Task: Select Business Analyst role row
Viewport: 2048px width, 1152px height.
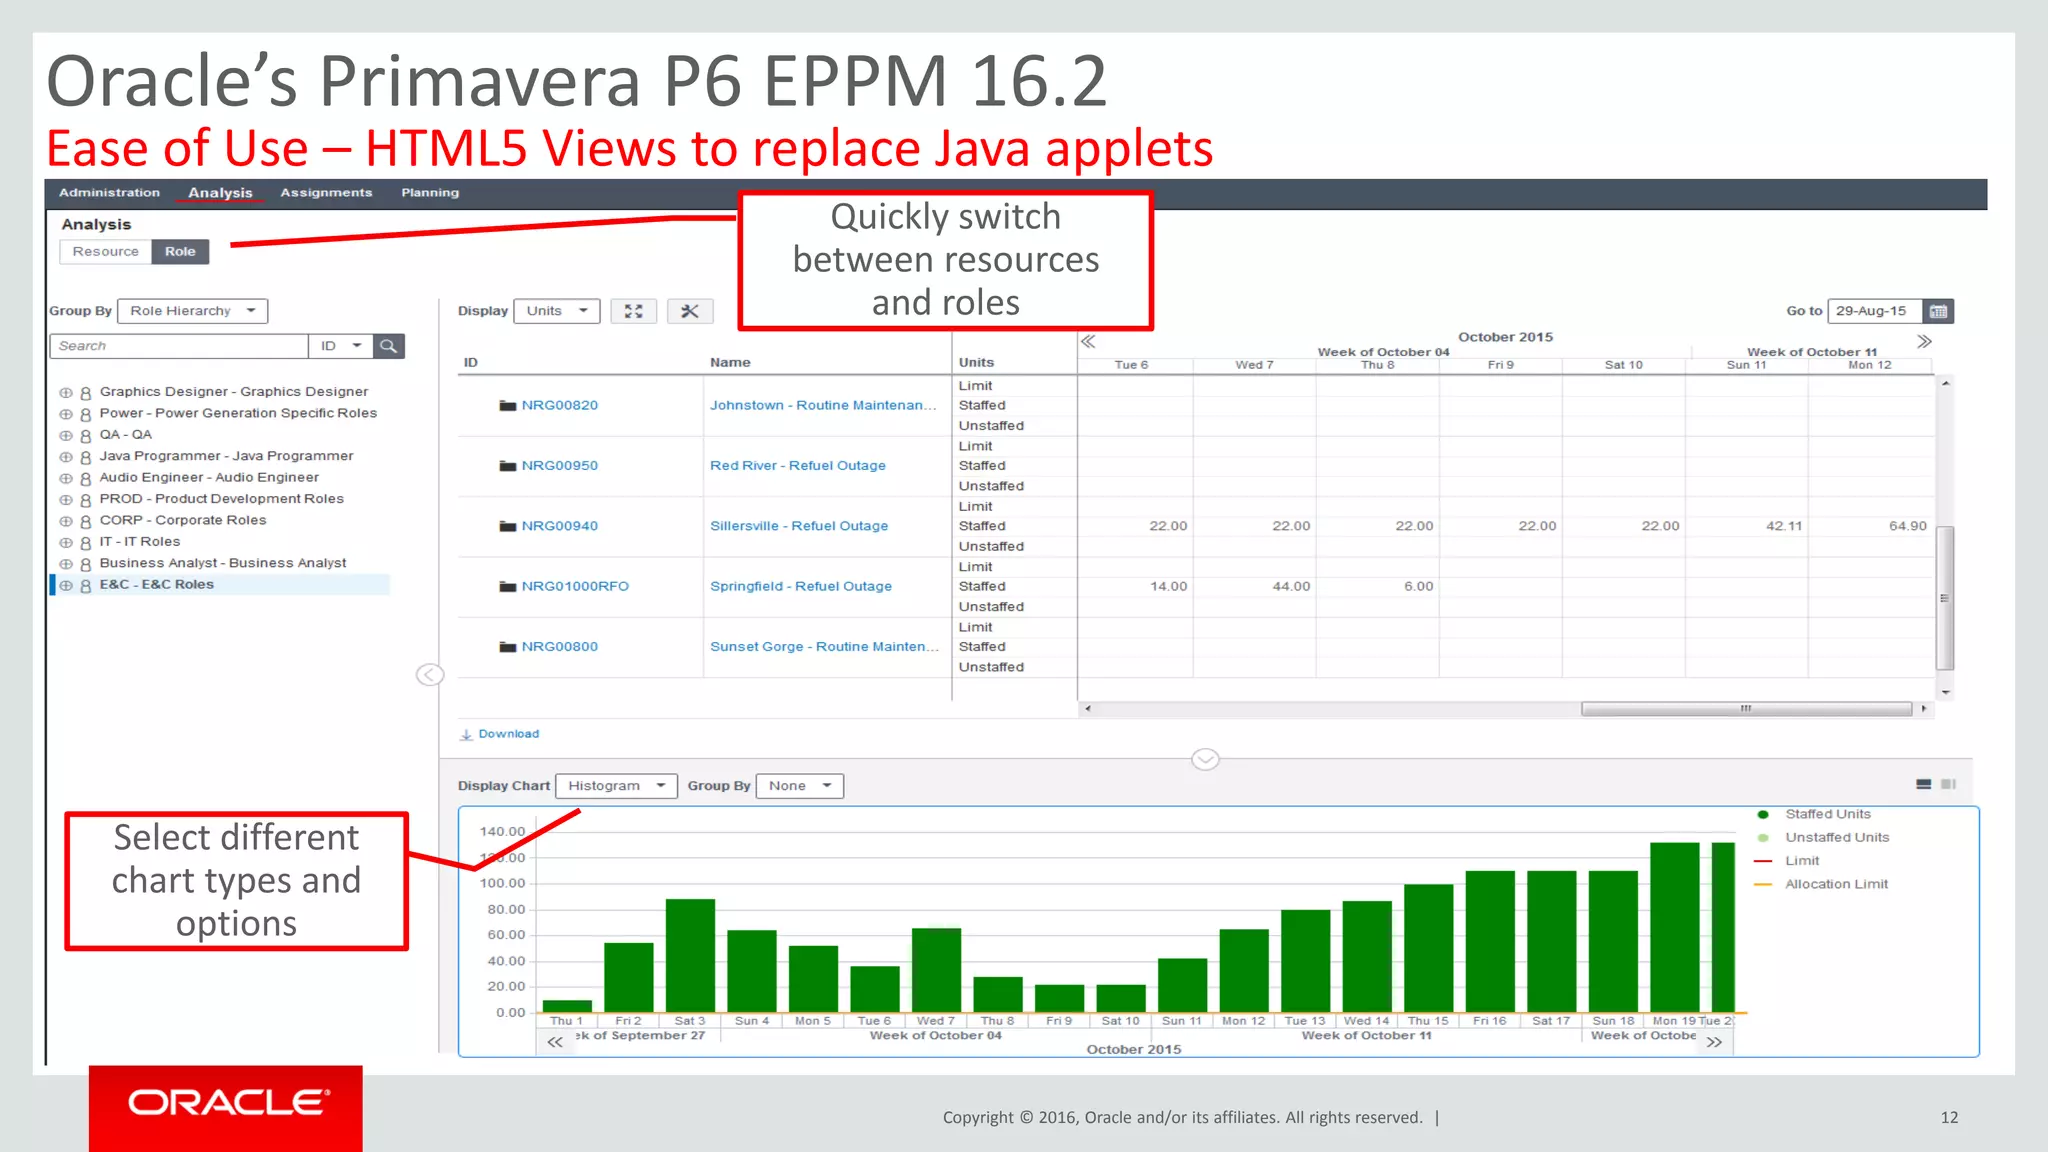Action: click(222, 564)
